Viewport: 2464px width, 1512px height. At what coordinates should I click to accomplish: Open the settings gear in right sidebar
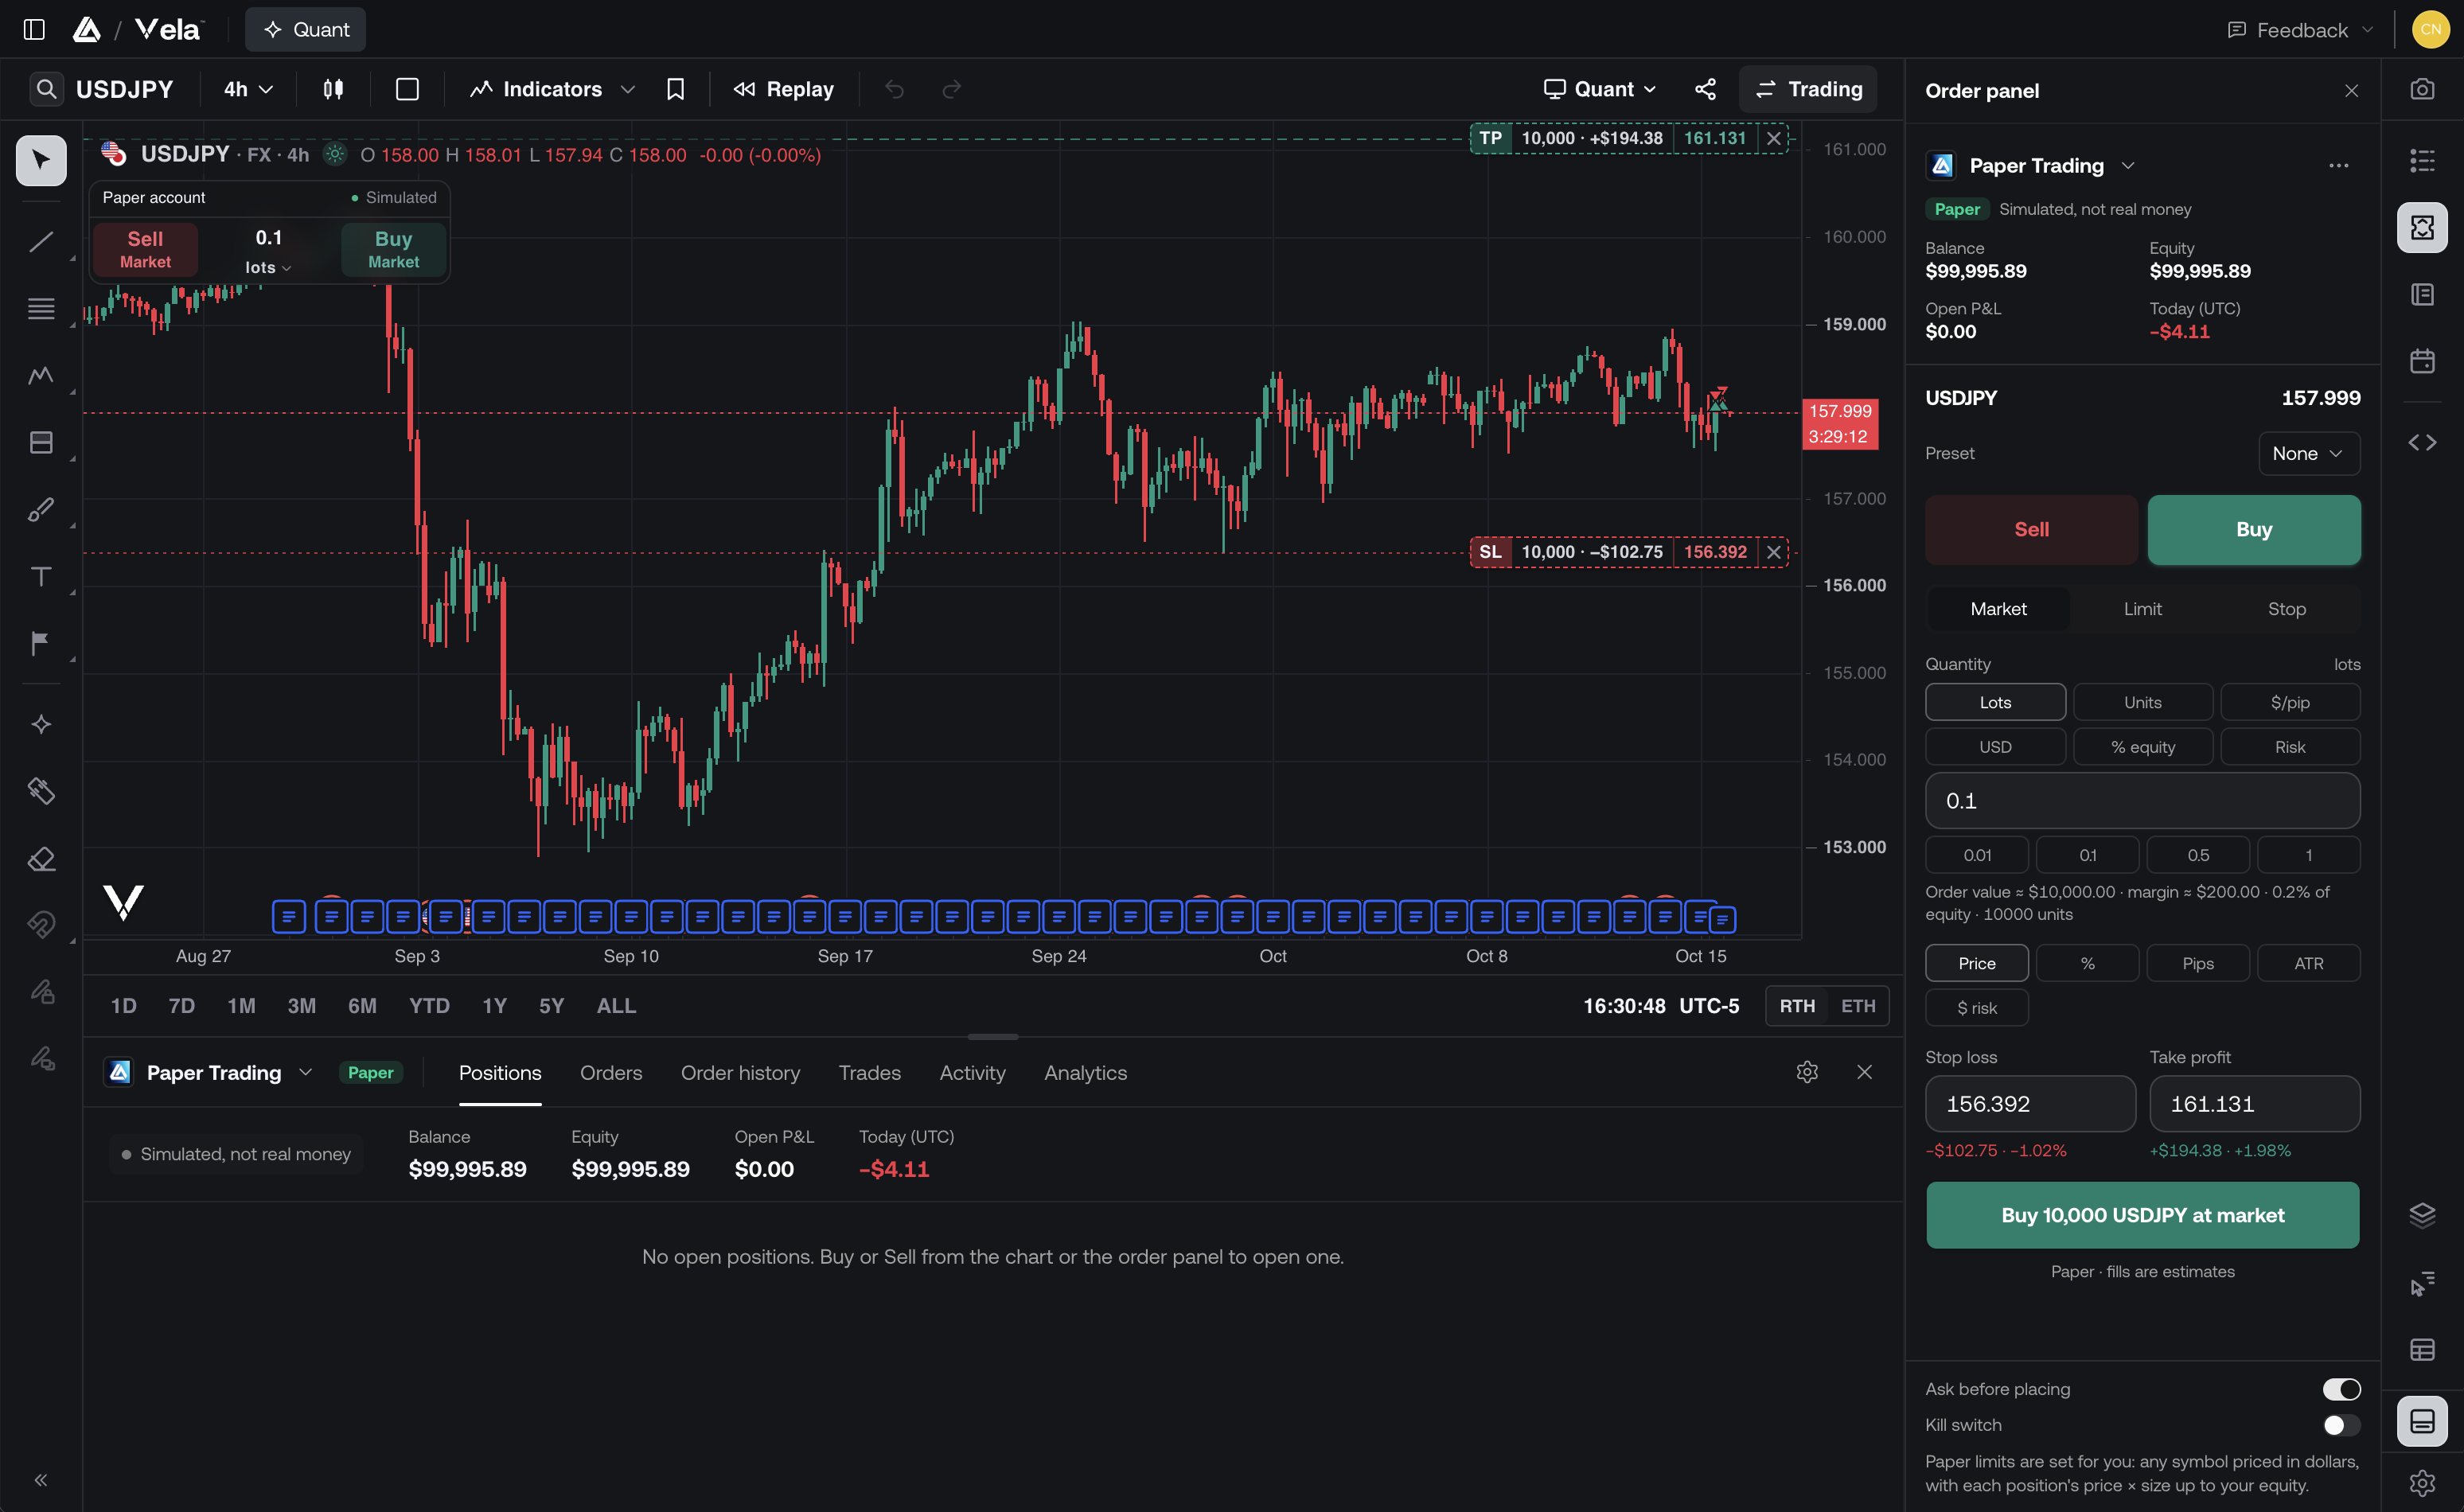(x=2422, y=1482)
